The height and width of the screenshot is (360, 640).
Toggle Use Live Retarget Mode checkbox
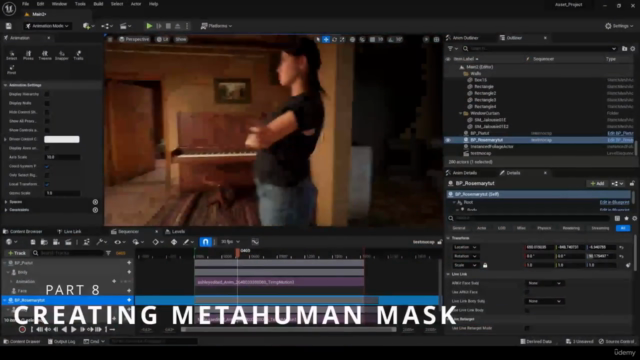coord(527,328)
